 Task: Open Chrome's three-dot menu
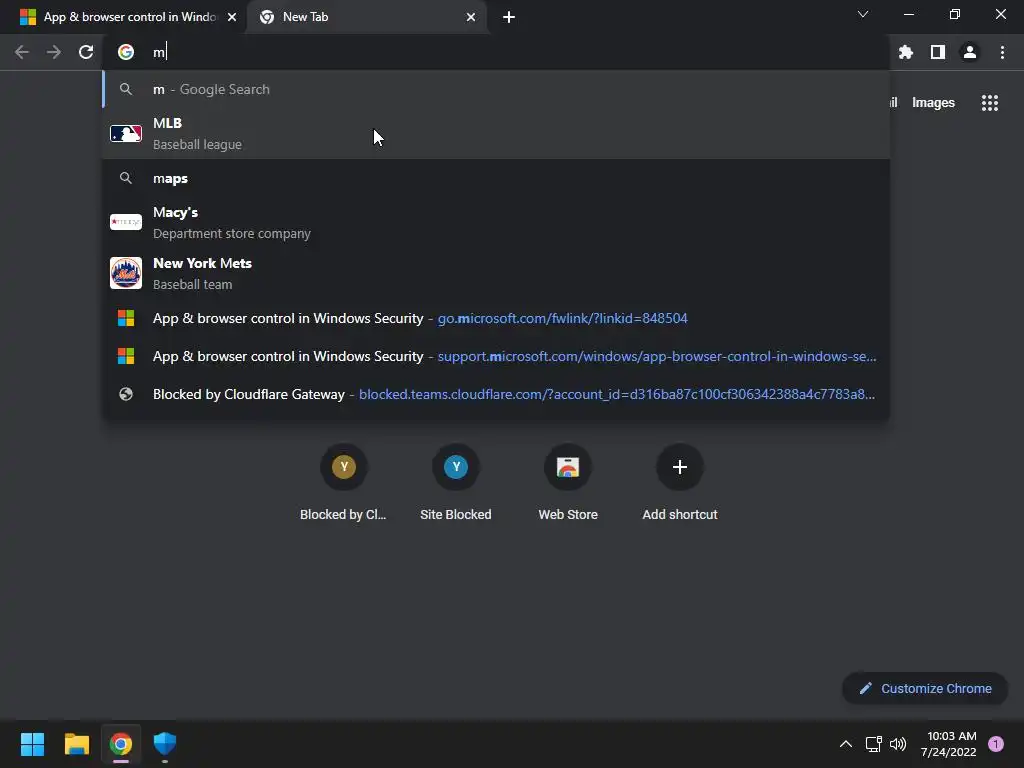(1002, 52)
